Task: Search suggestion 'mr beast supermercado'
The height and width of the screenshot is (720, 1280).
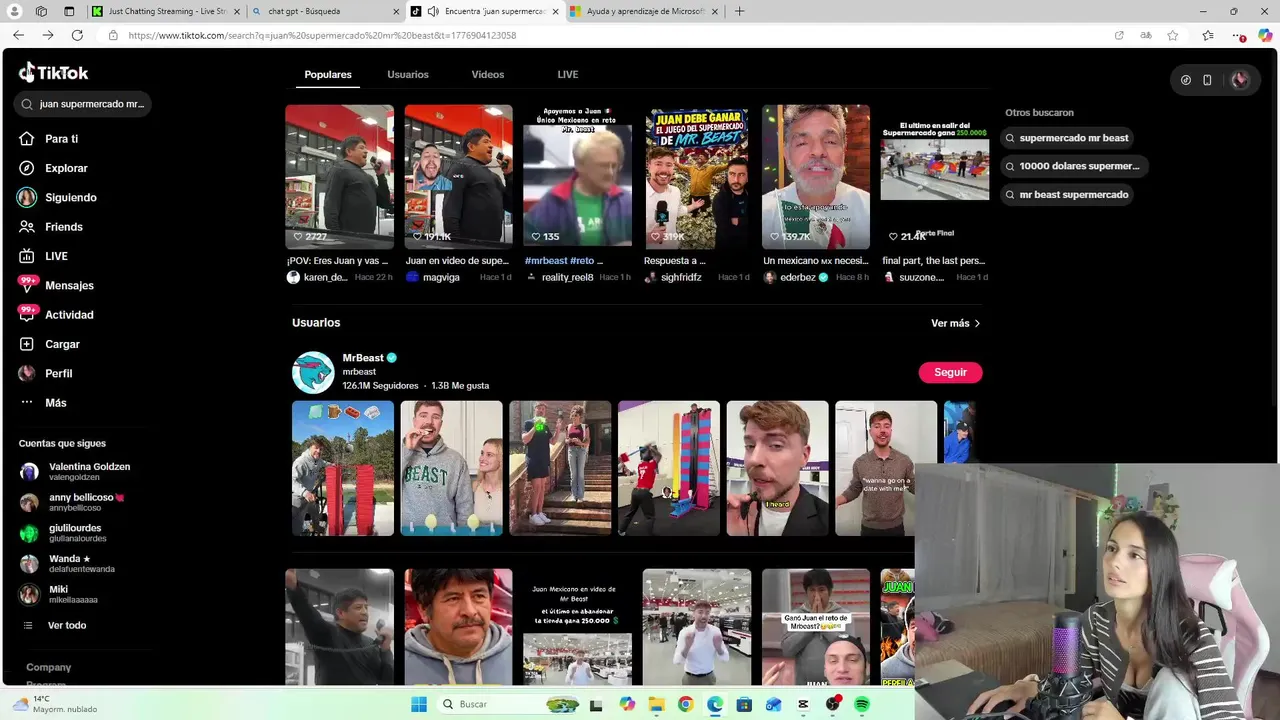Action: coord(1066,195)
